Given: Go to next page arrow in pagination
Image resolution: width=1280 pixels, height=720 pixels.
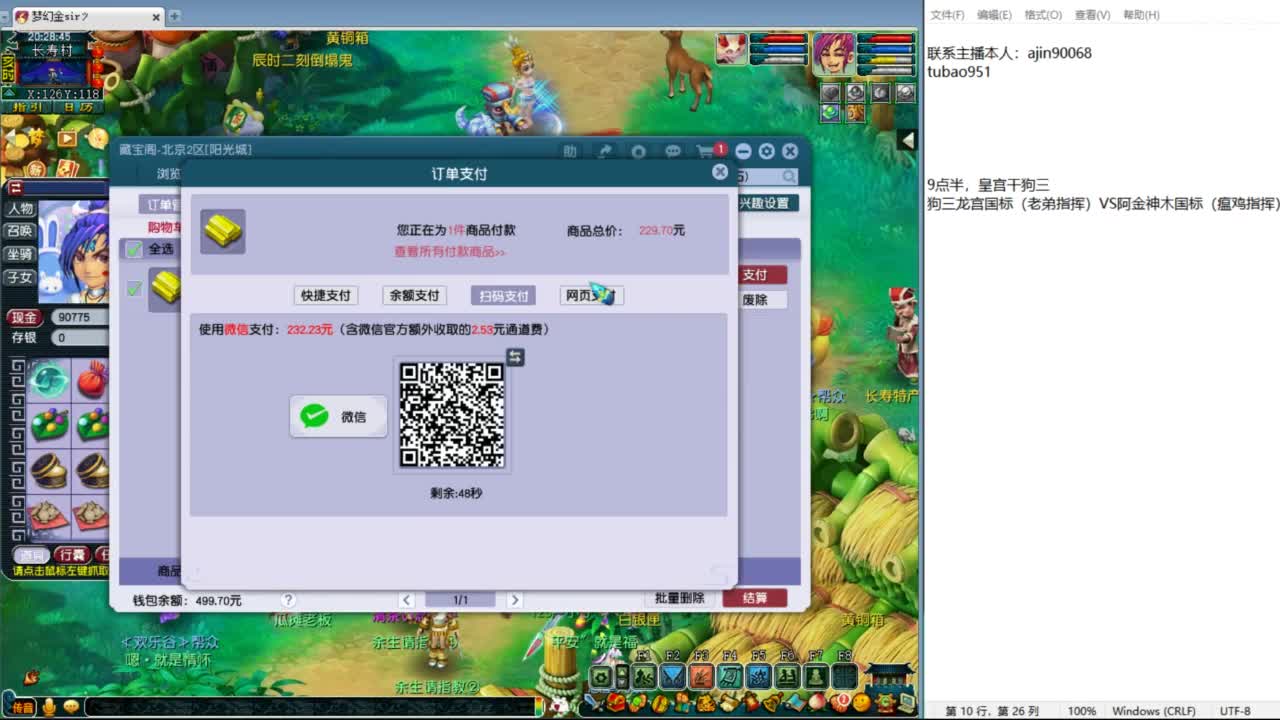Looking at the screenshot, I should 515,600.
